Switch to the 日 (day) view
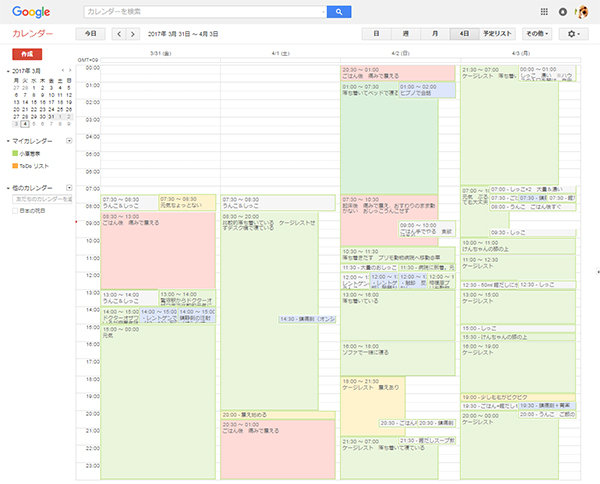Screen dimensions: 600x484 click(377, 34)
